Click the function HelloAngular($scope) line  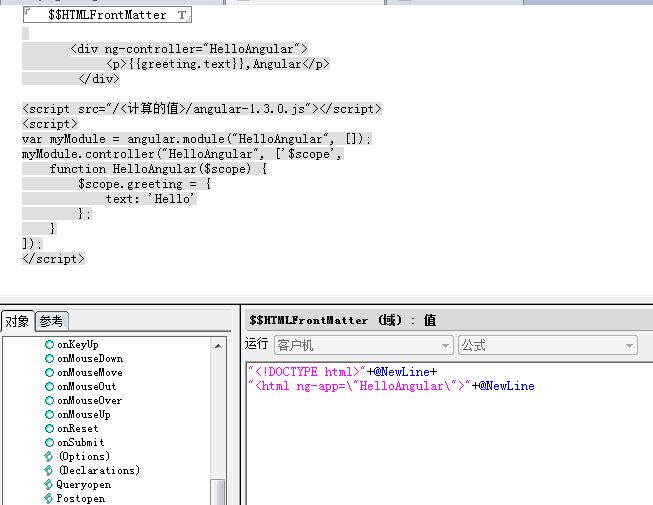coord(158,169)
